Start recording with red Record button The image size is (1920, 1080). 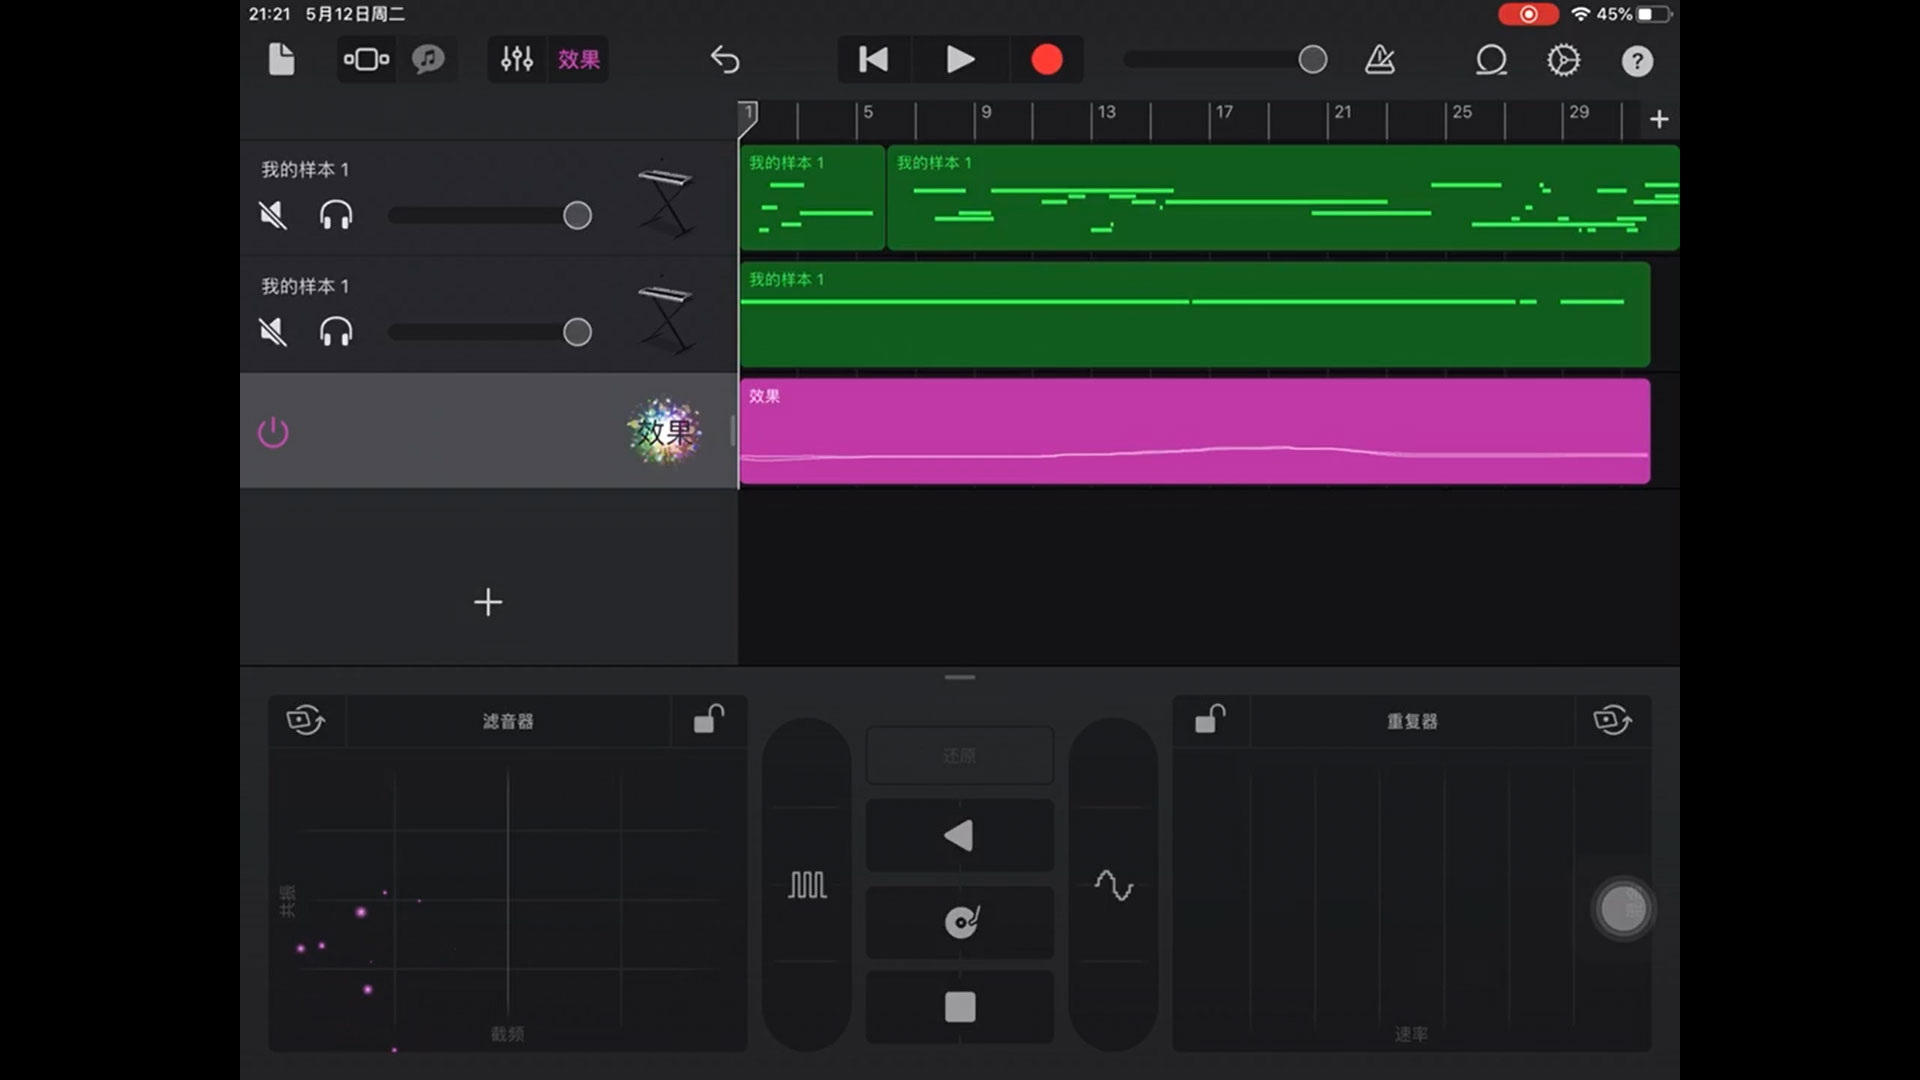coord(1047,60)
